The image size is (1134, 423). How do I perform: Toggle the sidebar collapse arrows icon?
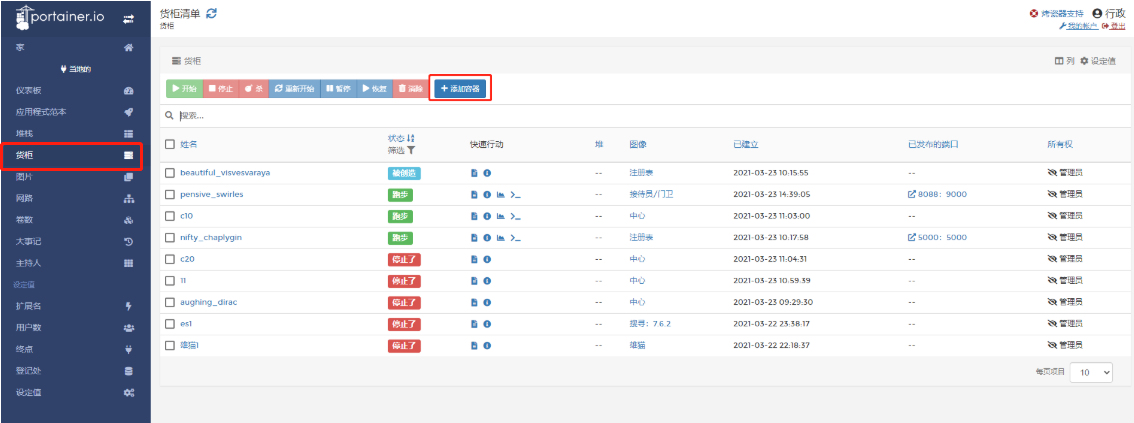coord(128,19)
